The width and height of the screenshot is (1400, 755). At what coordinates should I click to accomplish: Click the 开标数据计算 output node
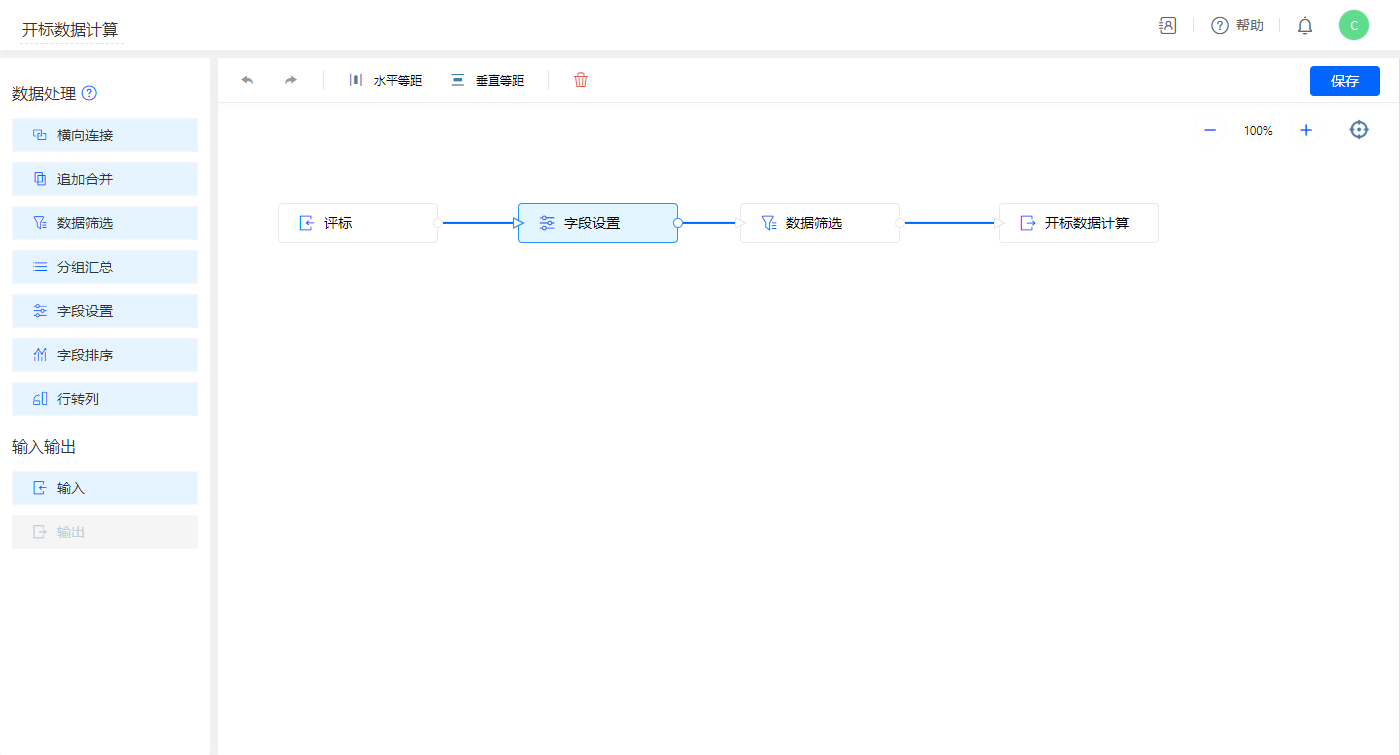click(x=1078, y=223)
